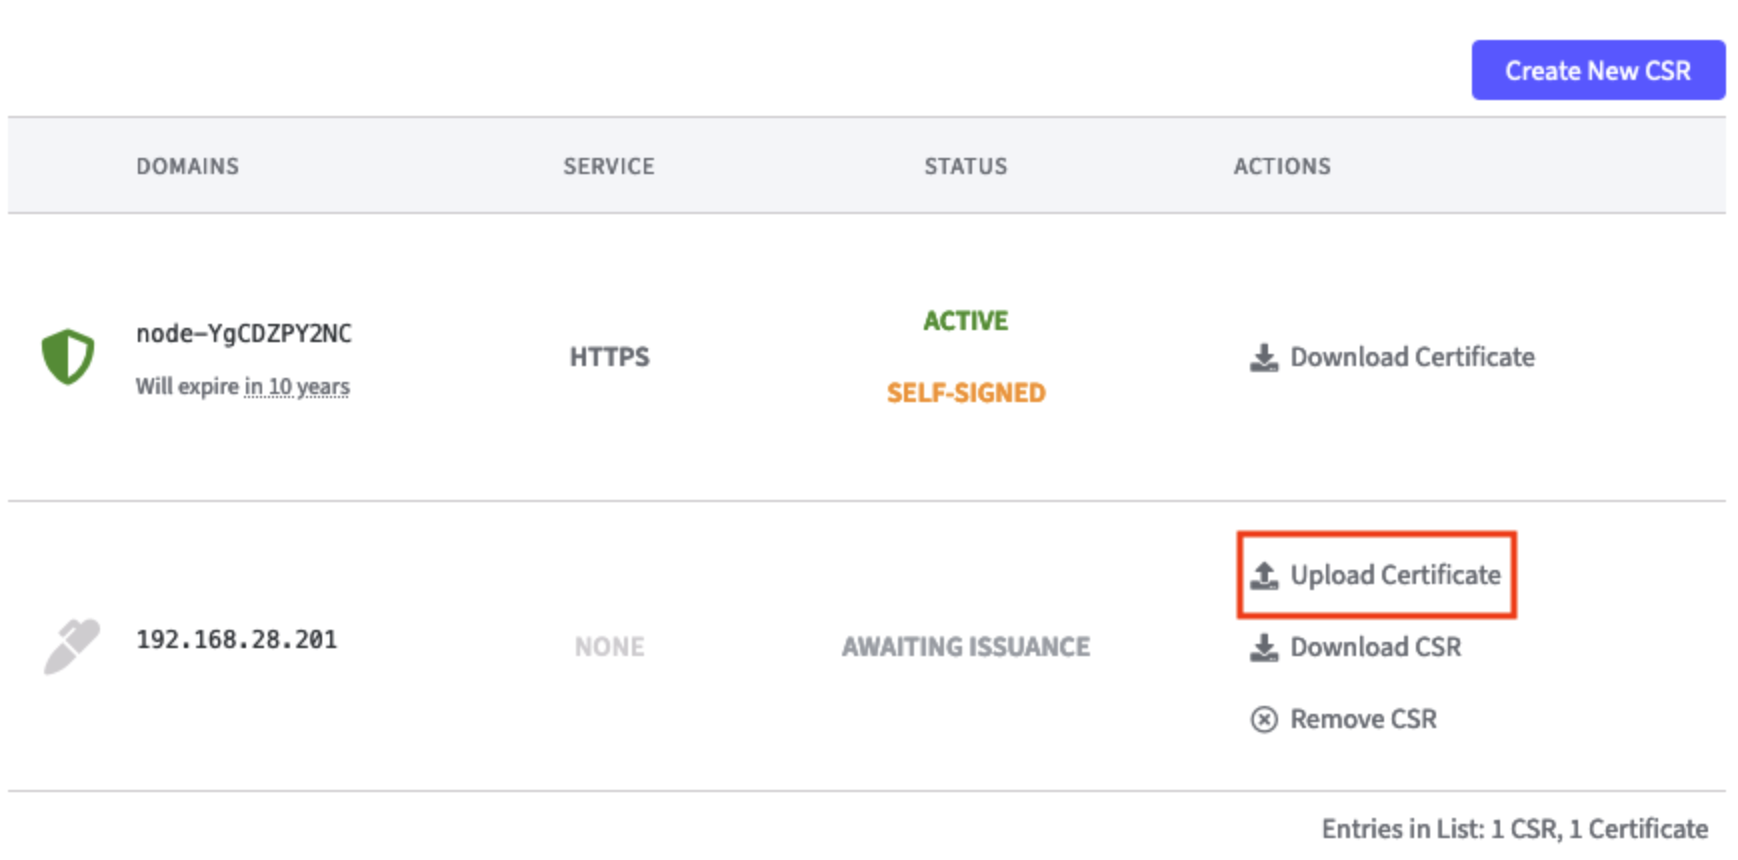
Task: Select the 192.168.28.201 domain entry
Action: coord(237,640)
